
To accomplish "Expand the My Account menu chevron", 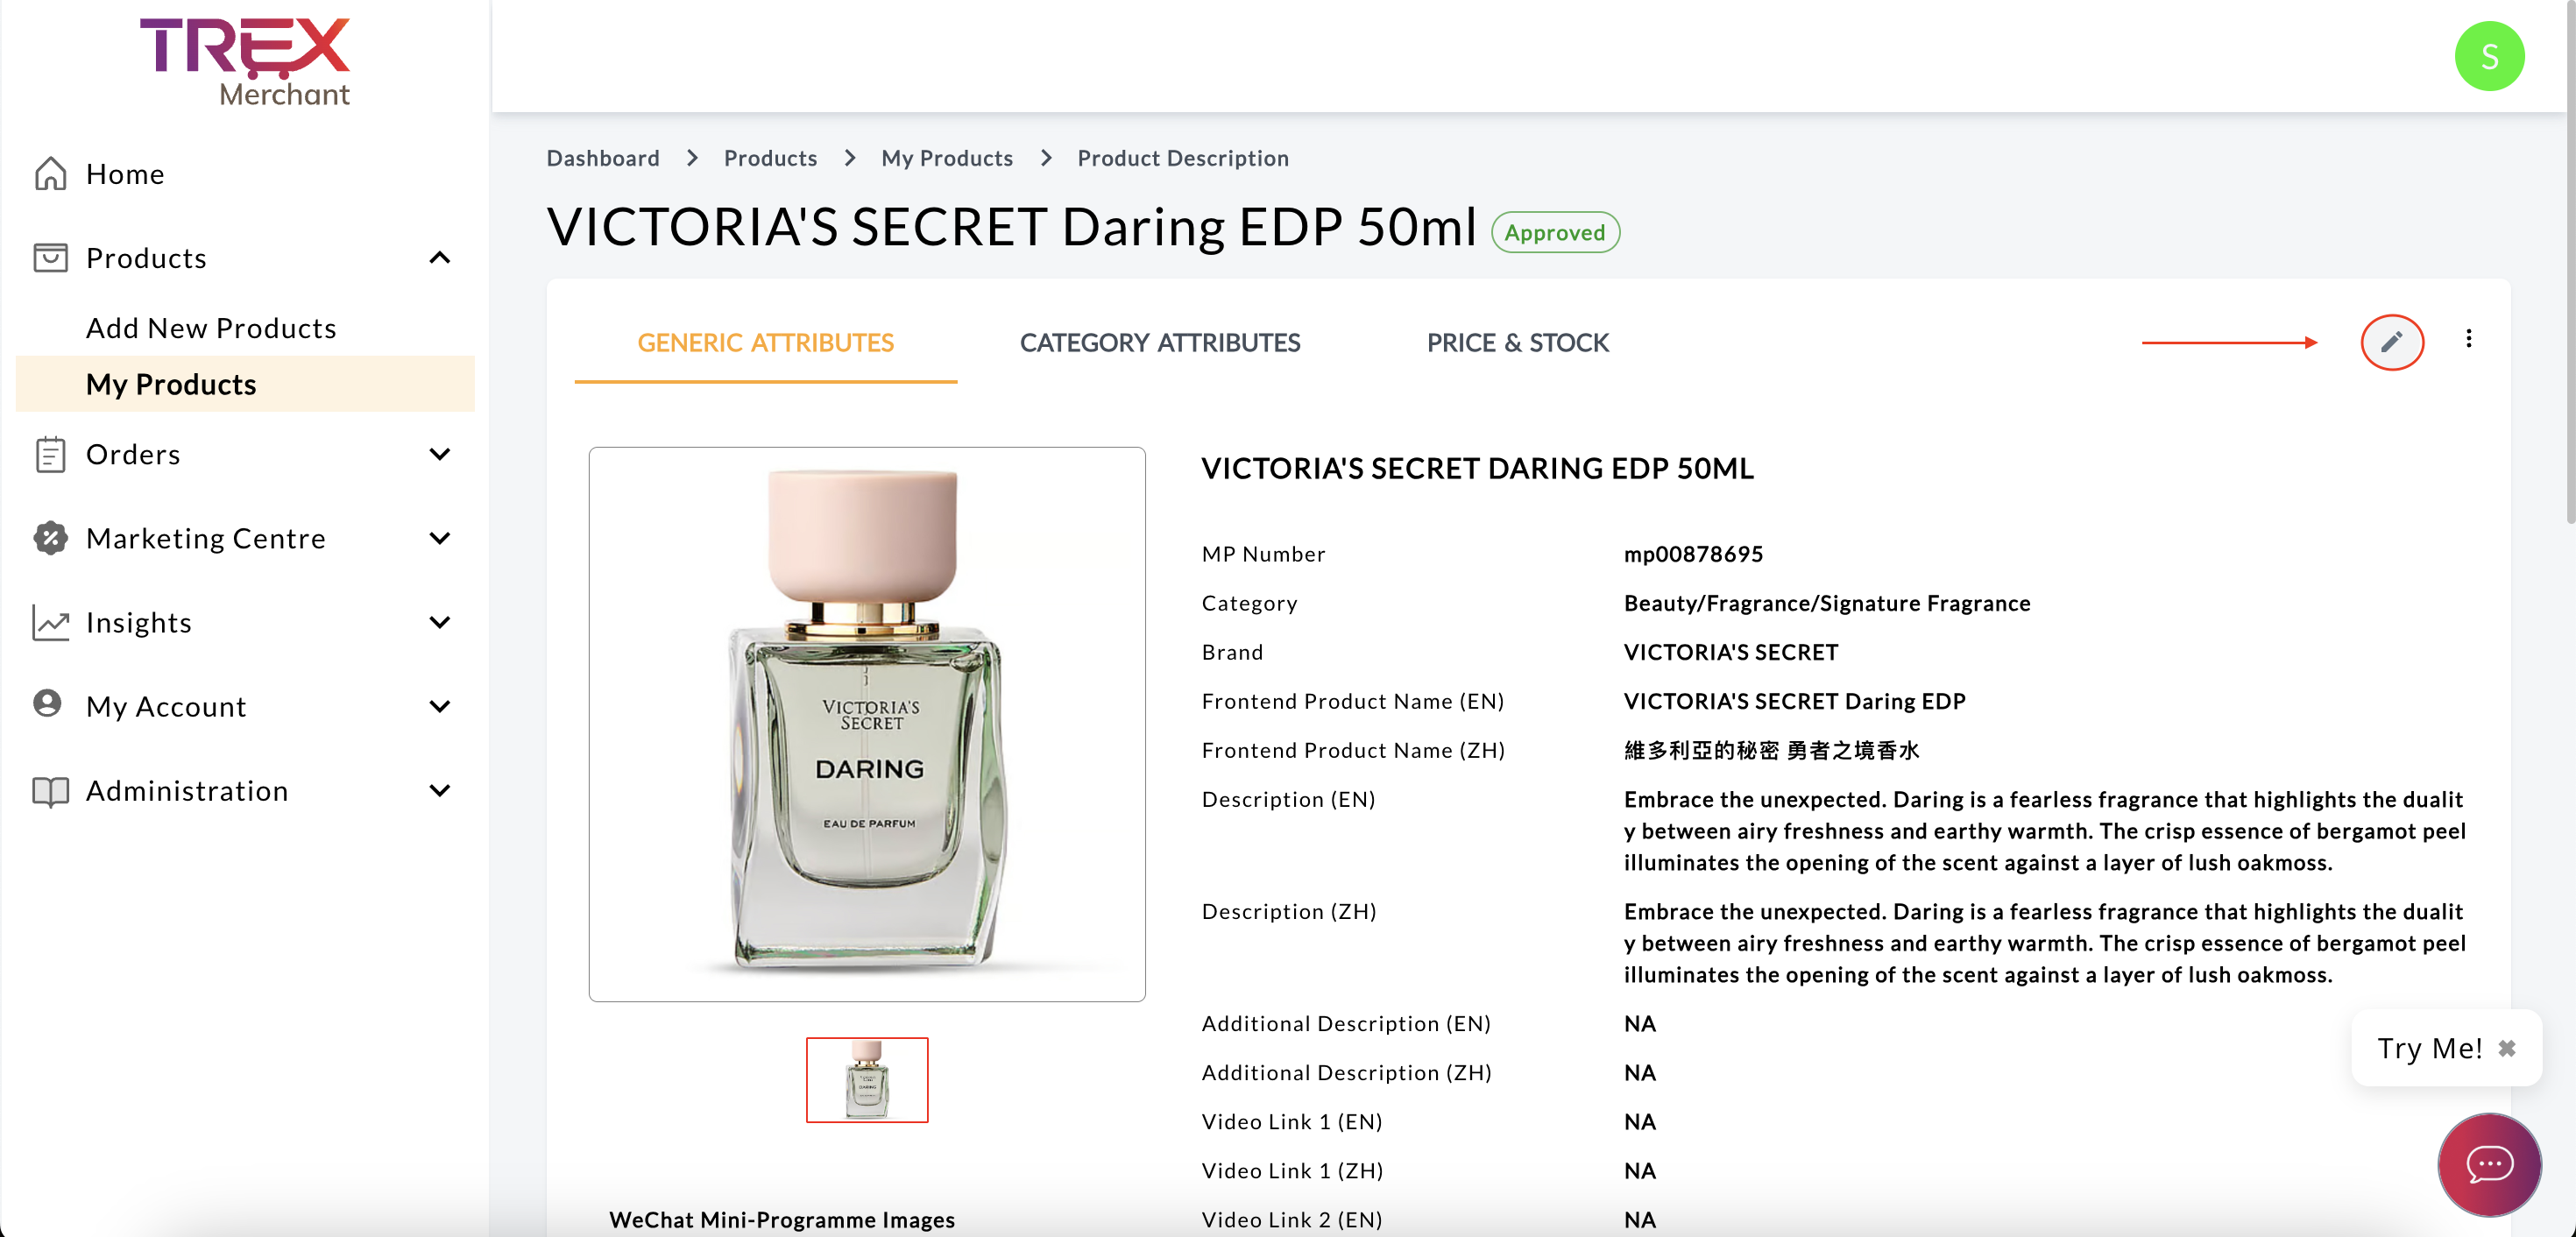I will tap(439, 707).
